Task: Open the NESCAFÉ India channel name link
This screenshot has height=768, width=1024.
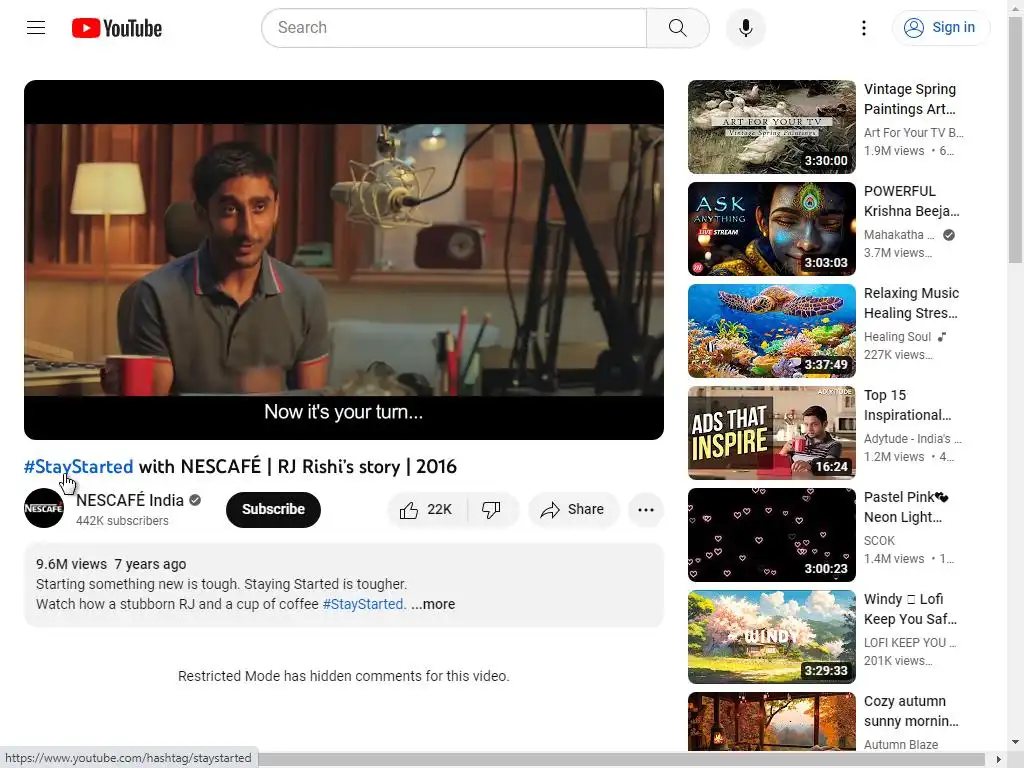Action: 130,500
